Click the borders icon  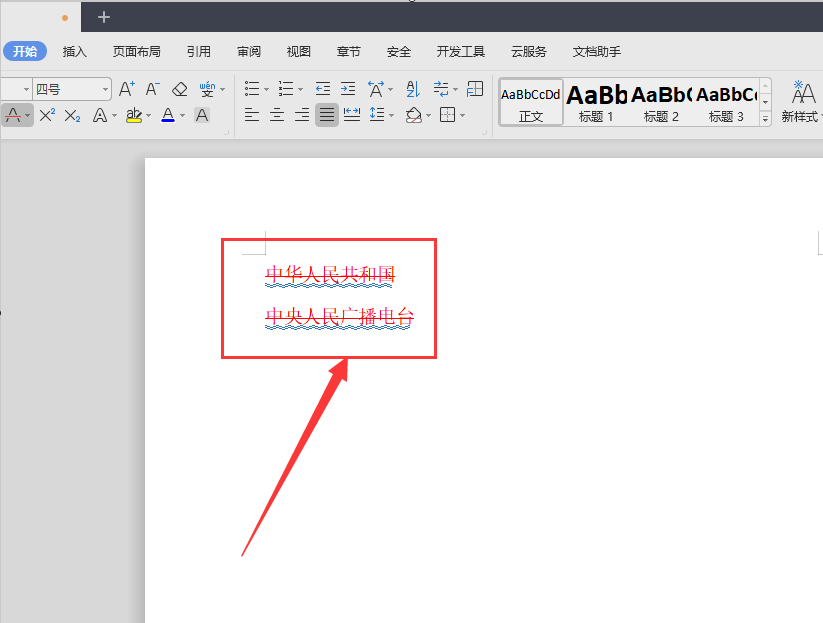(448, 114)
